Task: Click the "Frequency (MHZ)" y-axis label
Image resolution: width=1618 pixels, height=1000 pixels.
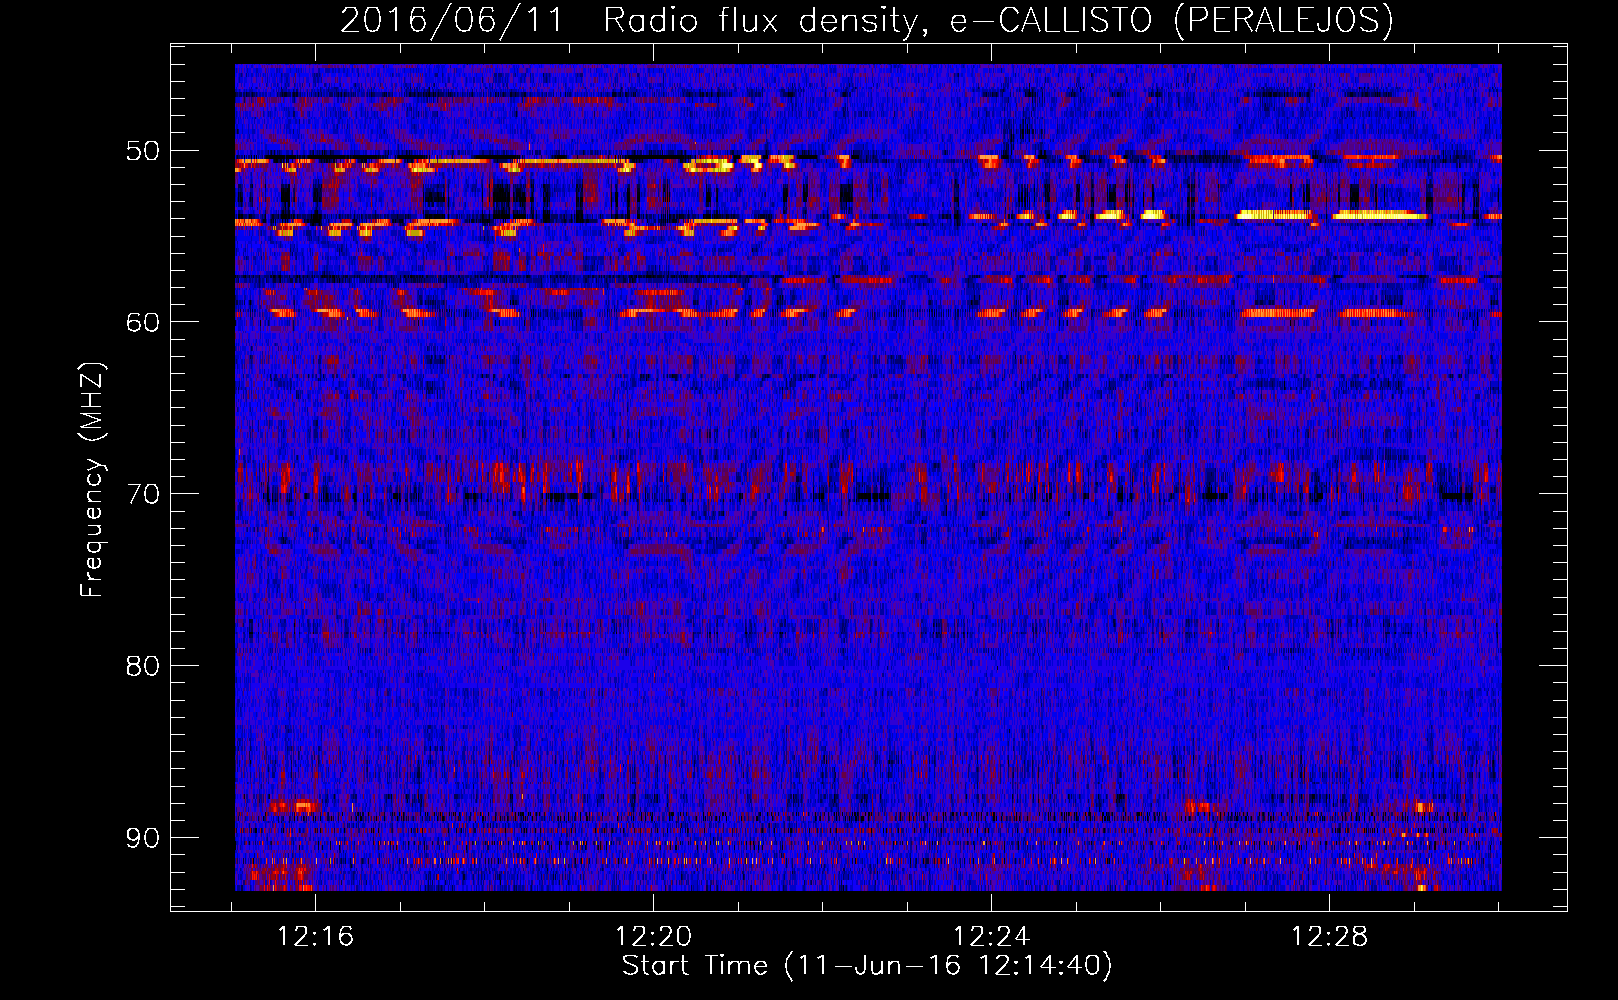Action: pos(92,480)
